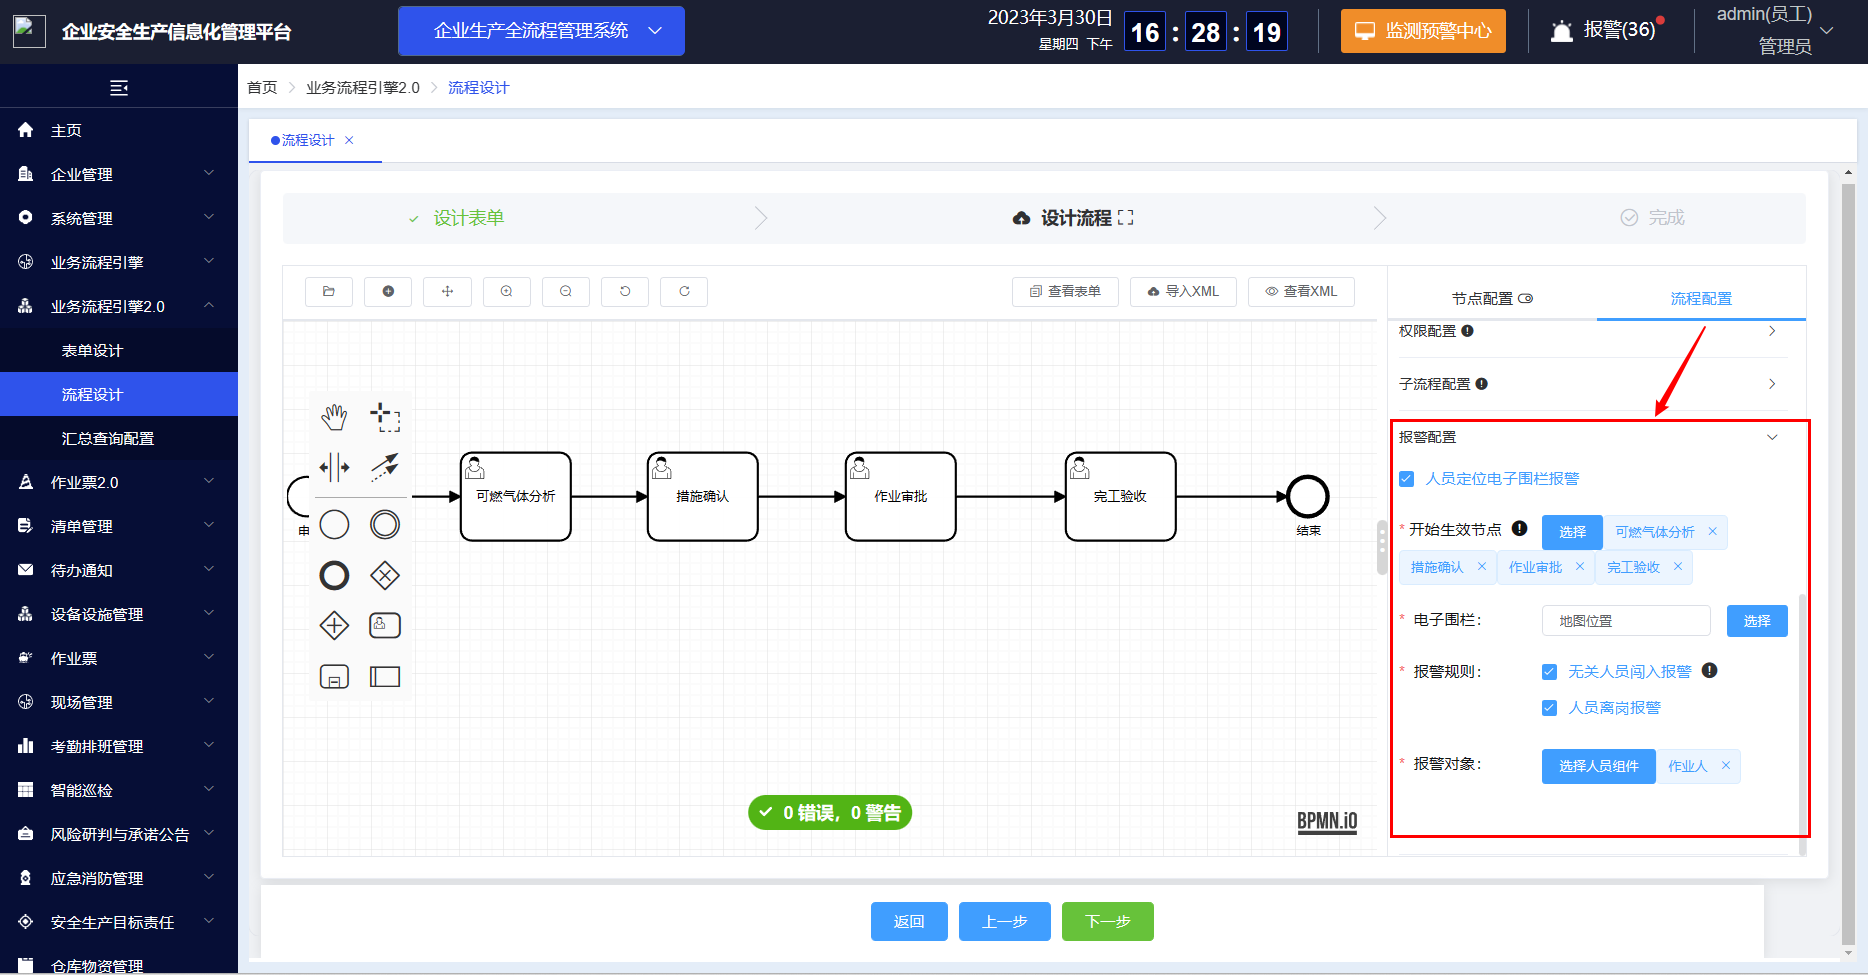Create parallel gateway plus diamond
Screen dimensions: 1868x975
pos(334,626)
